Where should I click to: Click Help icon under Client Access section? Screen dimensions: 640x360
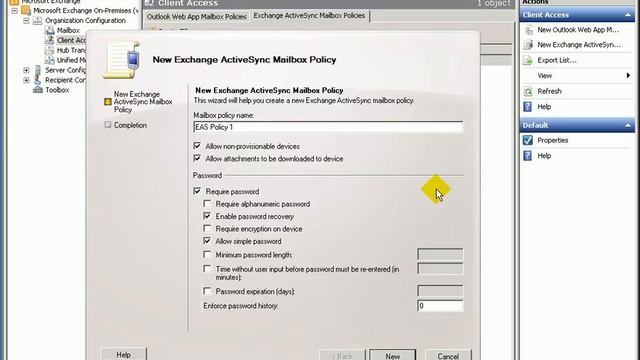point(528,107)
